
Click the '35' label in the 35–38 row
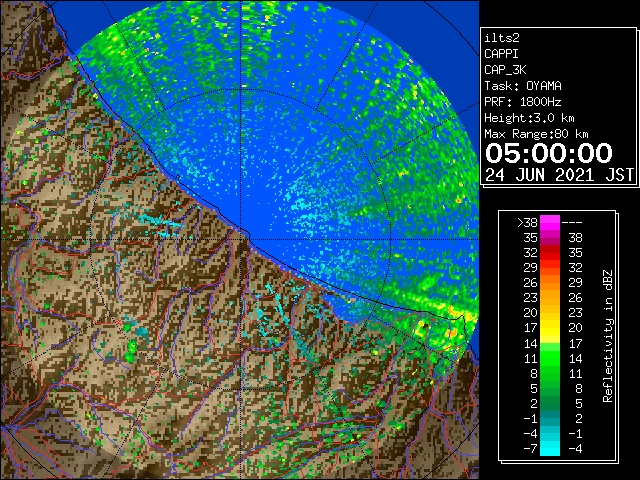[x=531, y=238]
